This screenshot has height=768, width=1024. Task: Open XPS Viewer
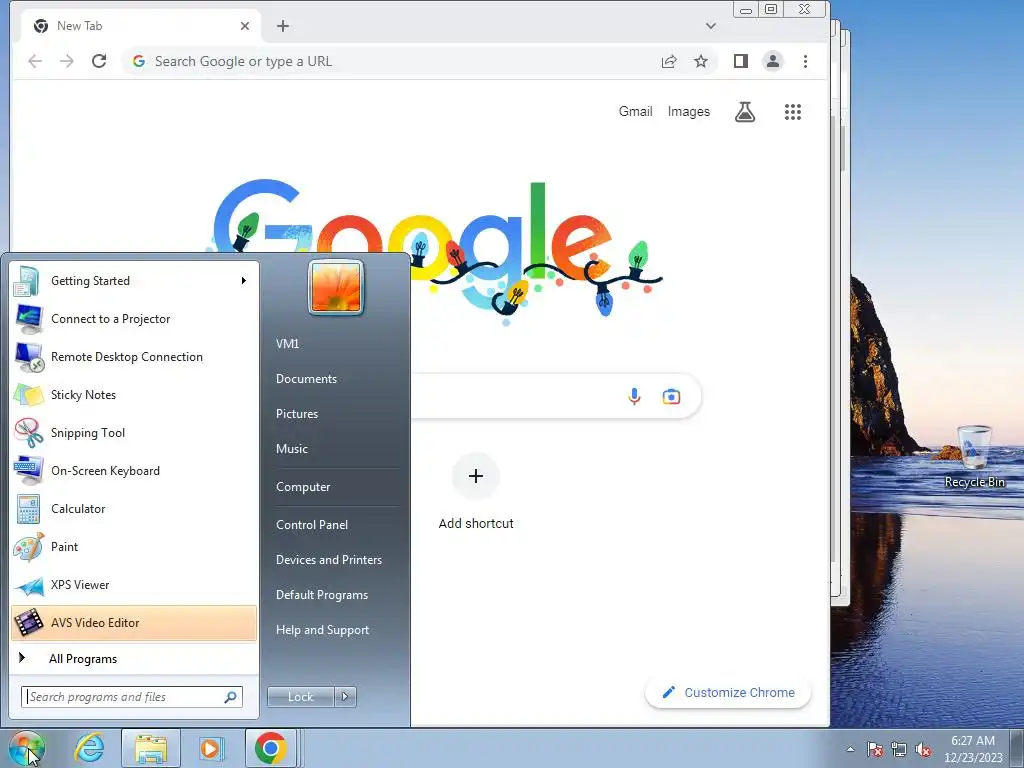pos(134,584)
